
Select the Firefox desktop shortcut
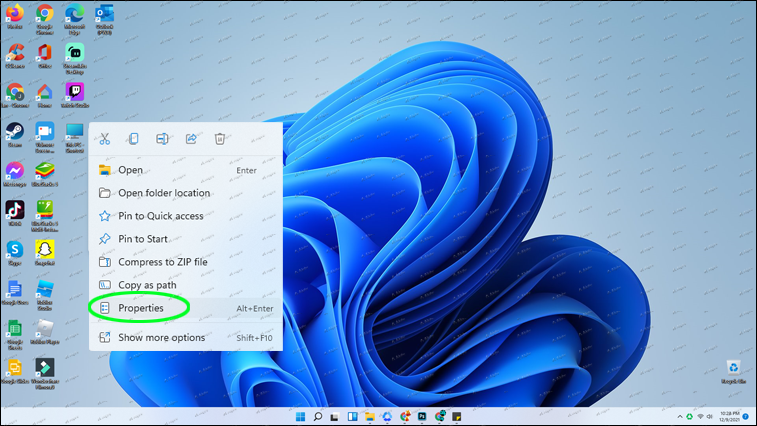tap(15, 16)
